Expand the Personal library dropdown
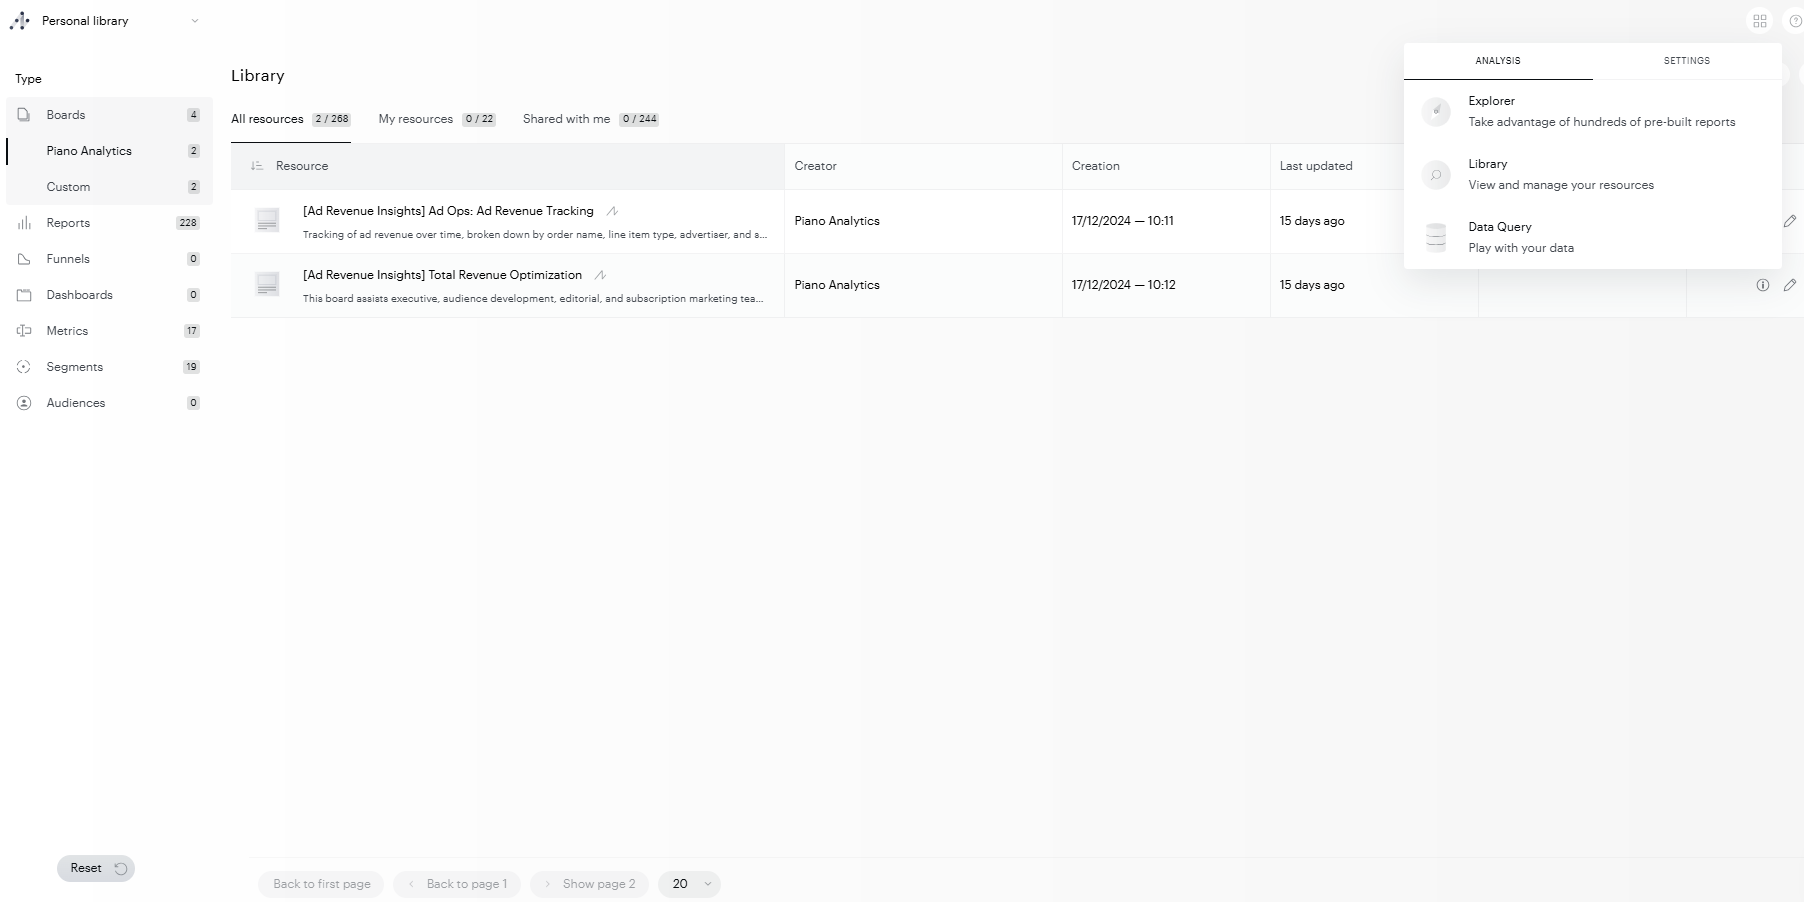This screenshot has height=902, width=1804. tap(194, 21)
